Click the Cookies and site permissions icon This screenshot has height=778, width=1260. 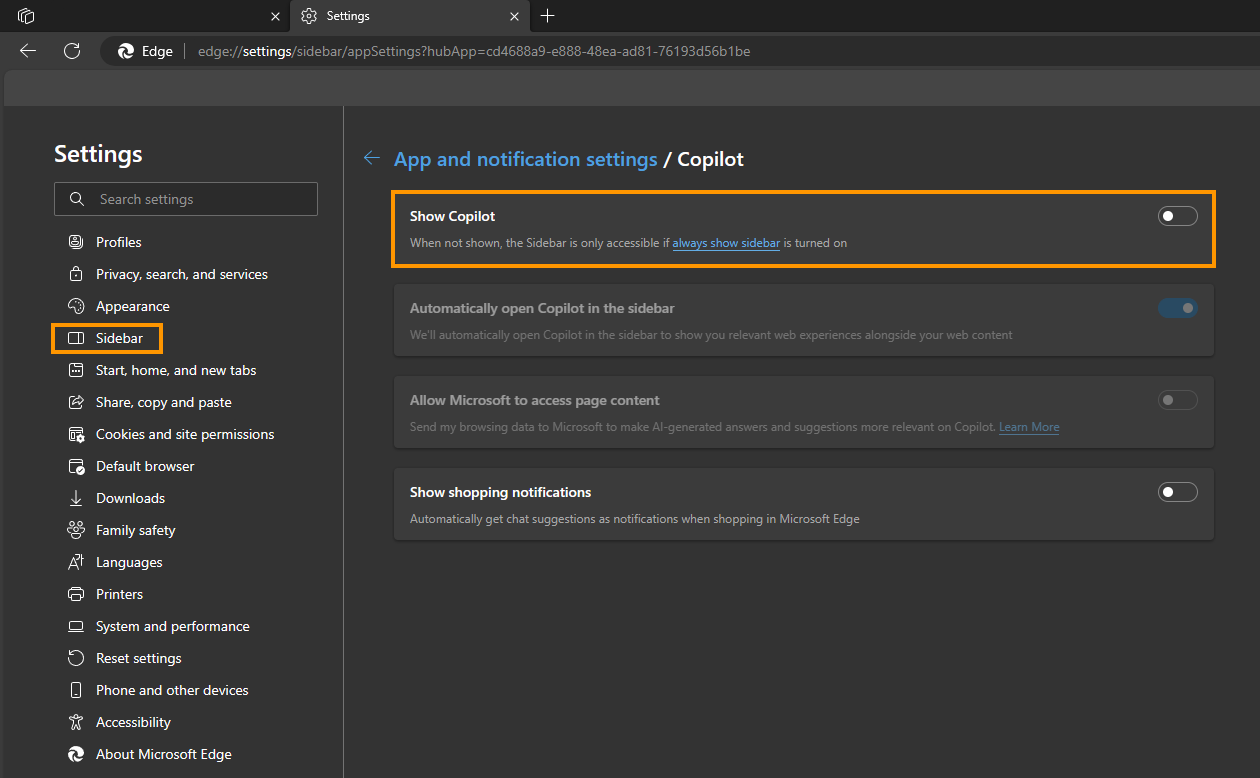(76, 434)
